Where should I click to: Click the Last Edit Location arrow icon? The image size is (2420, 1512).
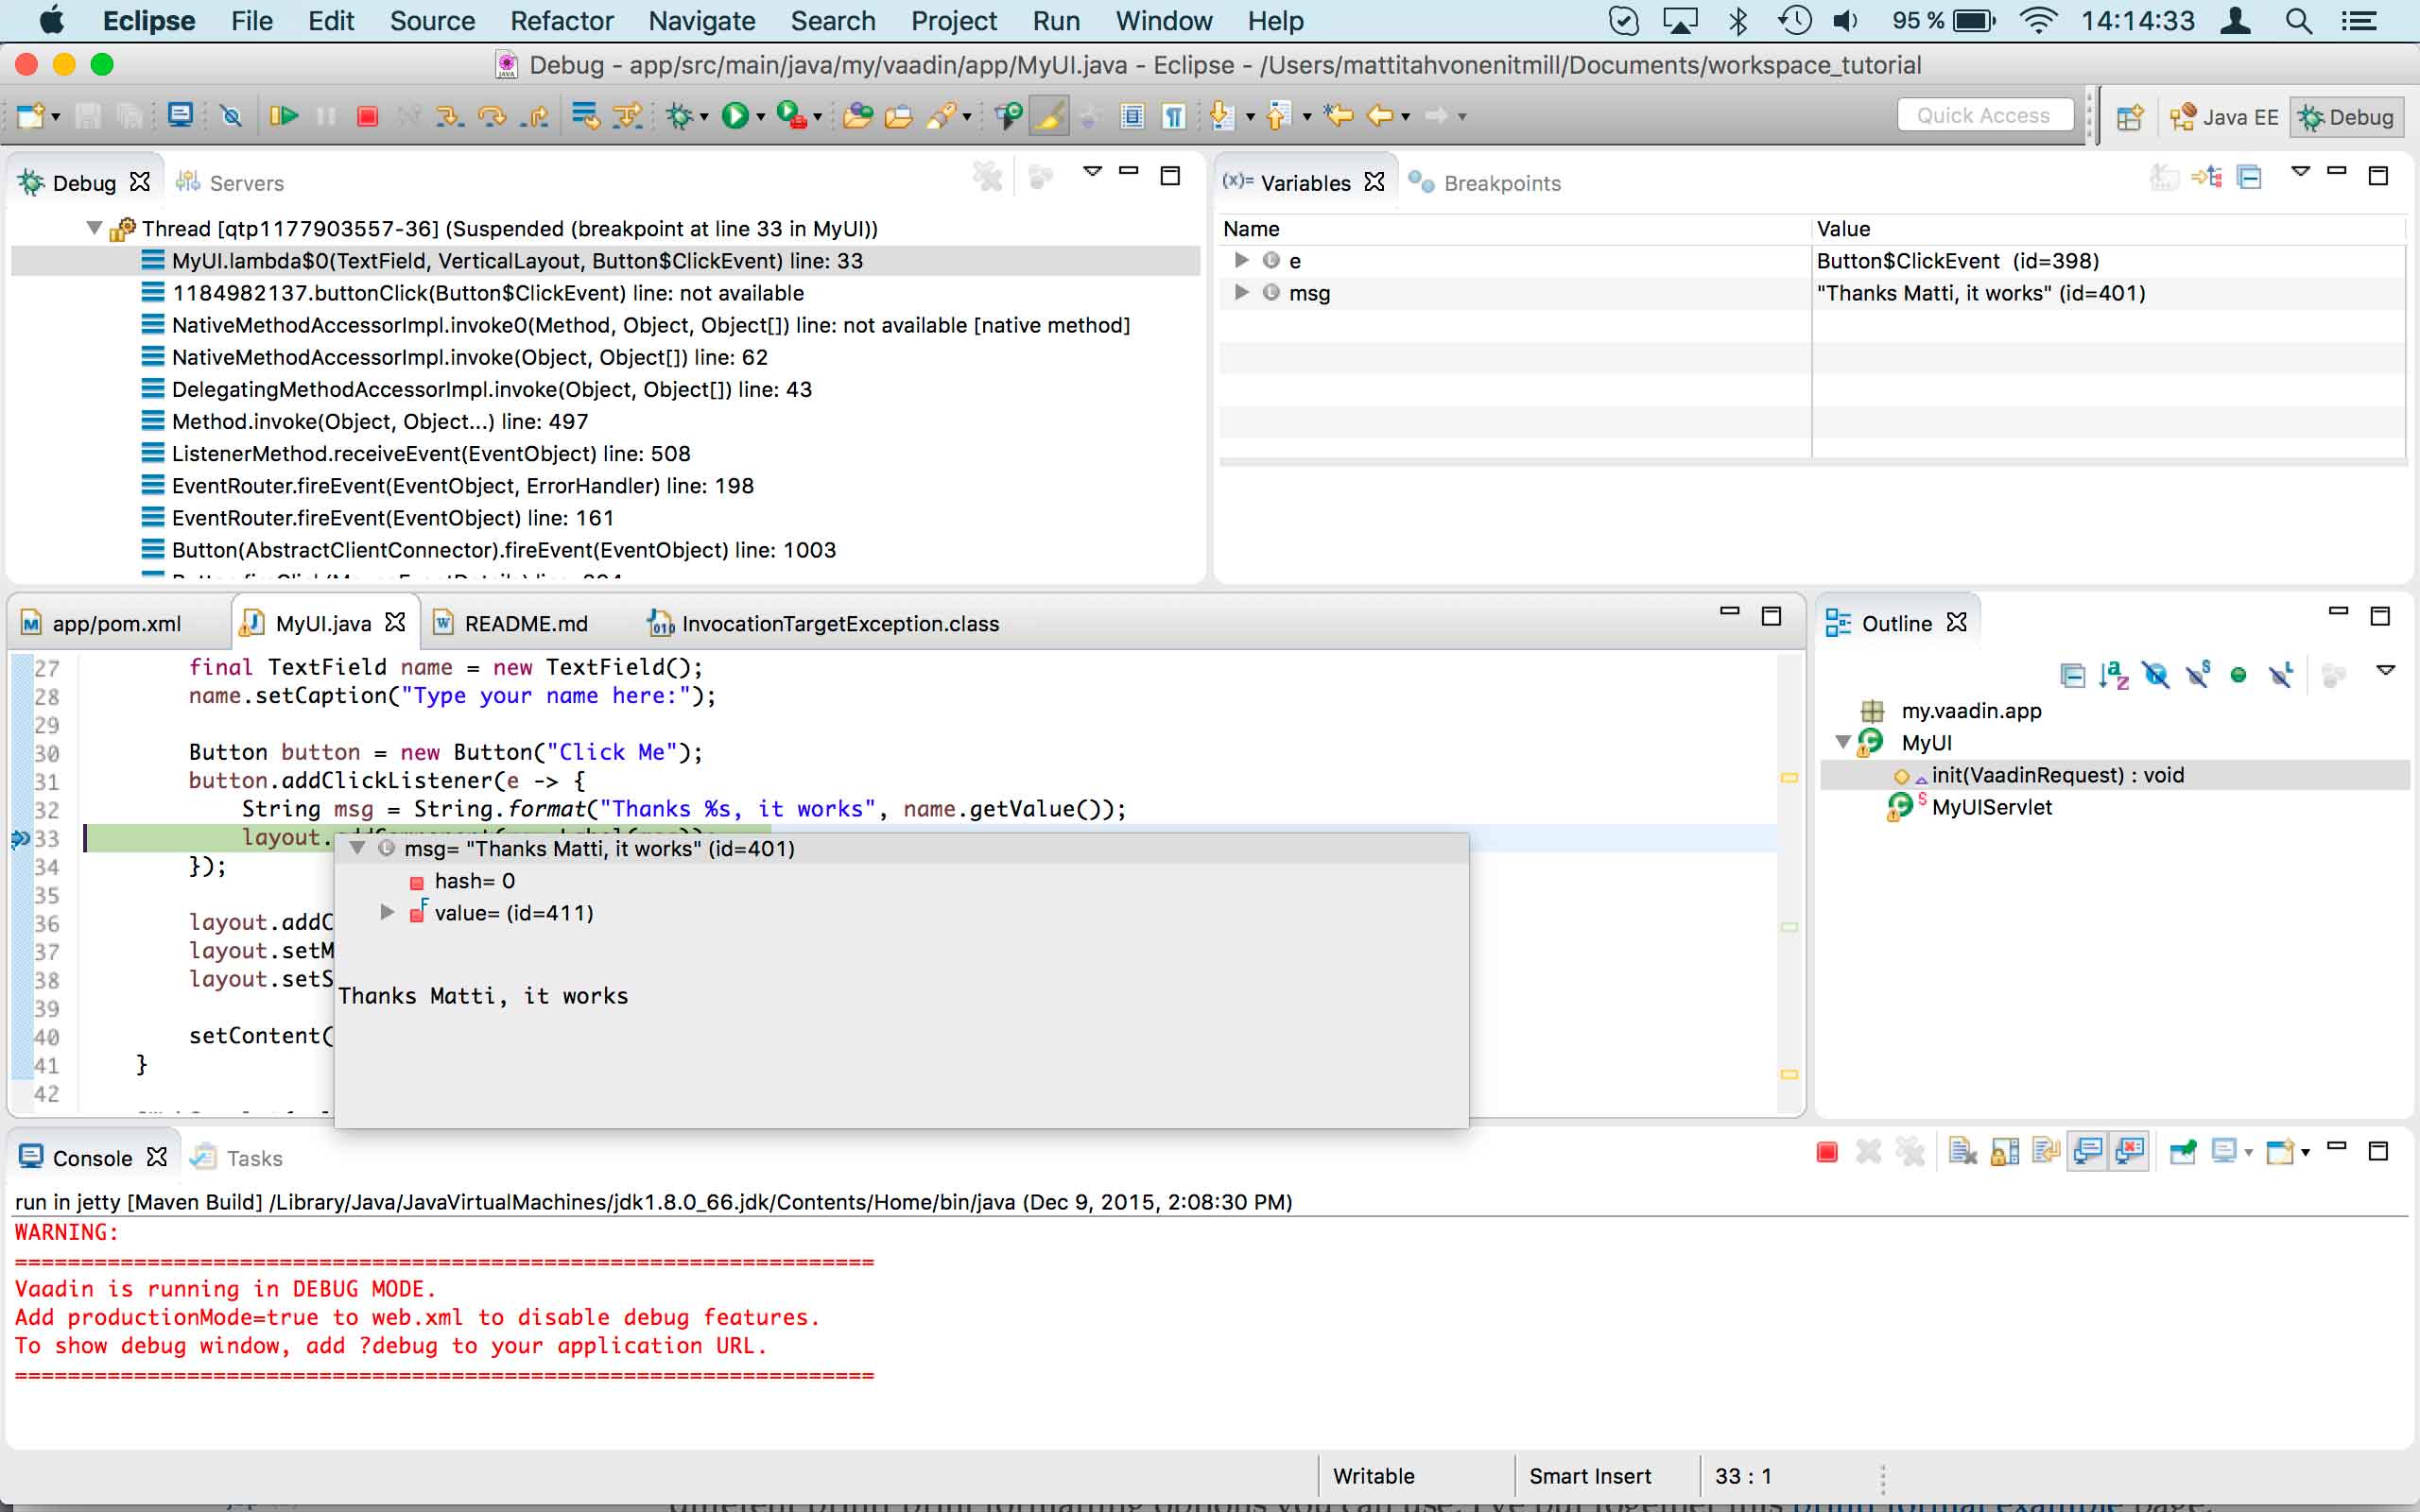1338,116
